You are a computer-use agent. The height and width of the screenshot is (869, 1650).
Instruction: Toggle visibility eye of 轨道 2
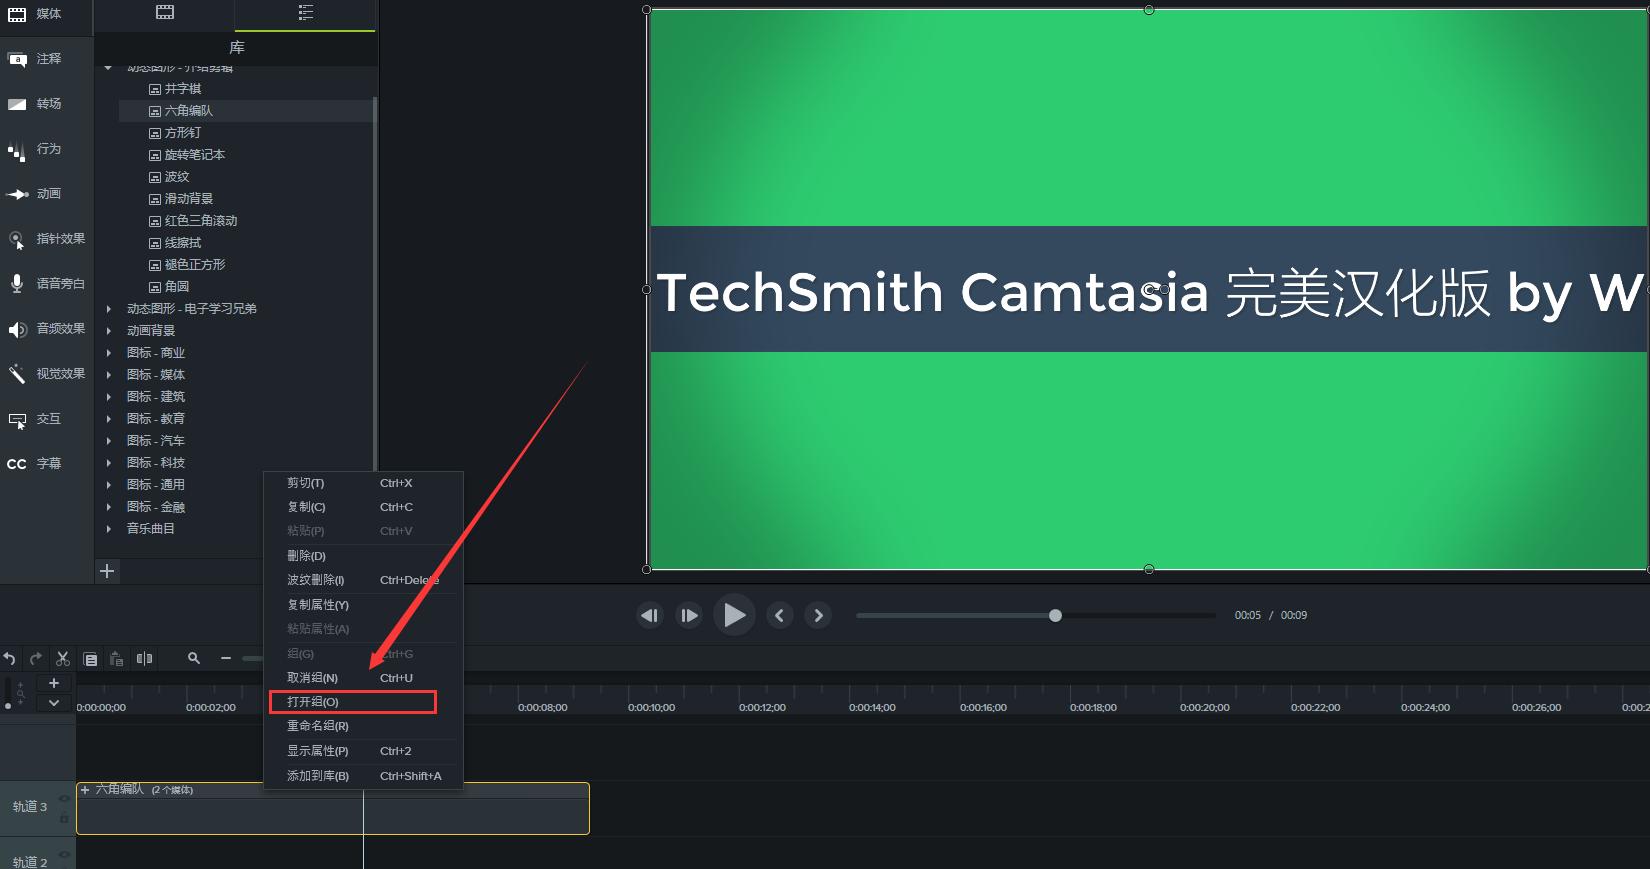(64, 855)
